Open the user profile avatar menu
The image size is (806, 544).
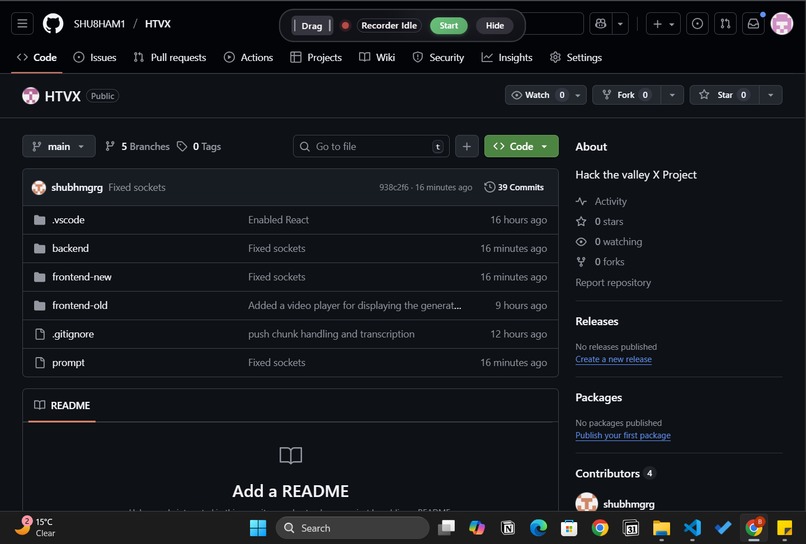[x=781, y=24]
